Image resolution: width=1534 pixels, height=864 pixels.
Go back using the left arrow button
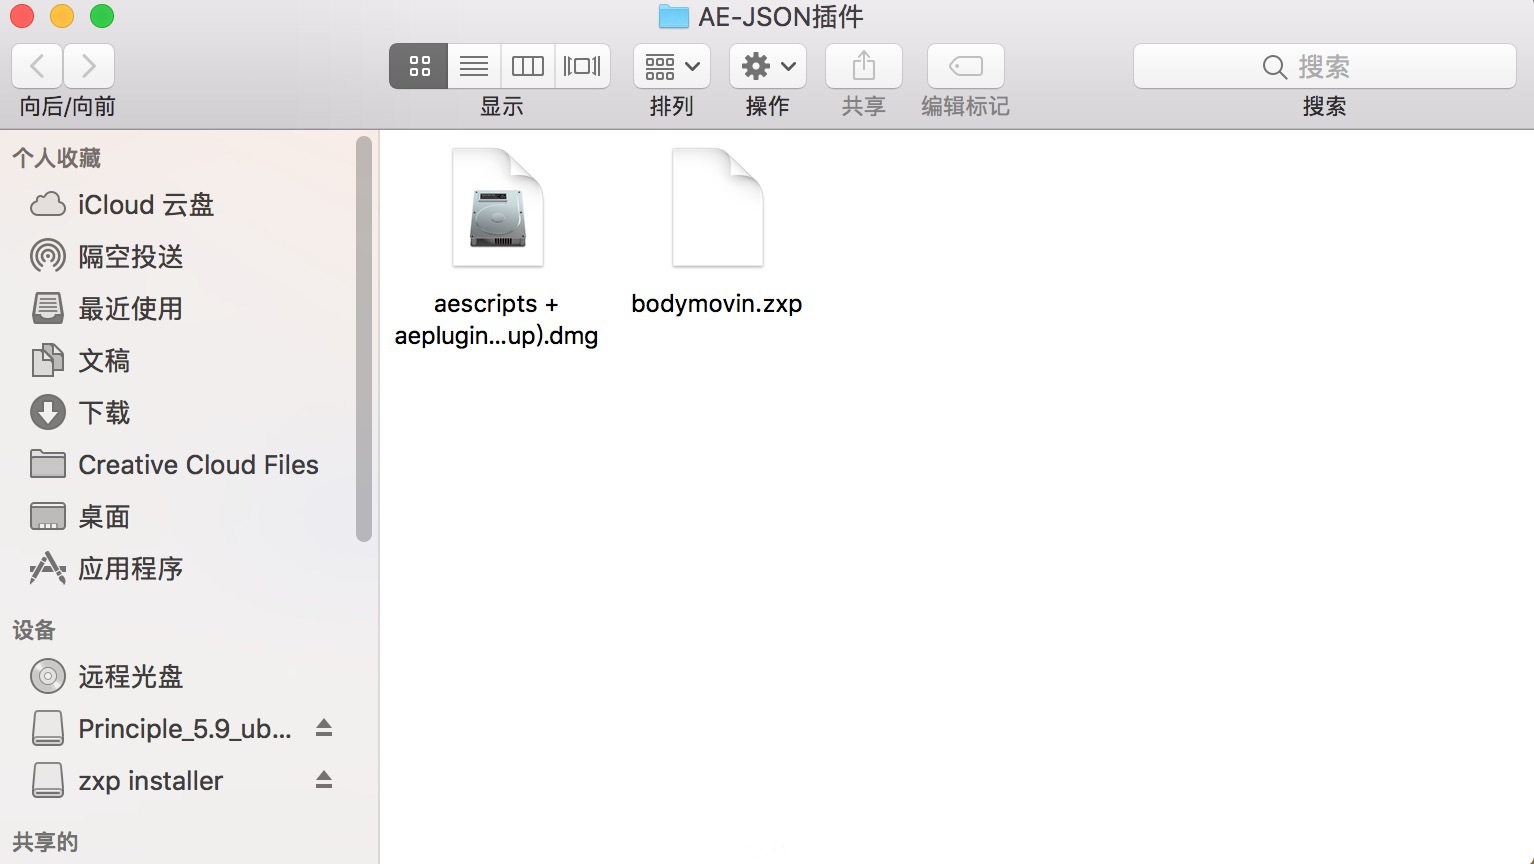click(37, 66)
